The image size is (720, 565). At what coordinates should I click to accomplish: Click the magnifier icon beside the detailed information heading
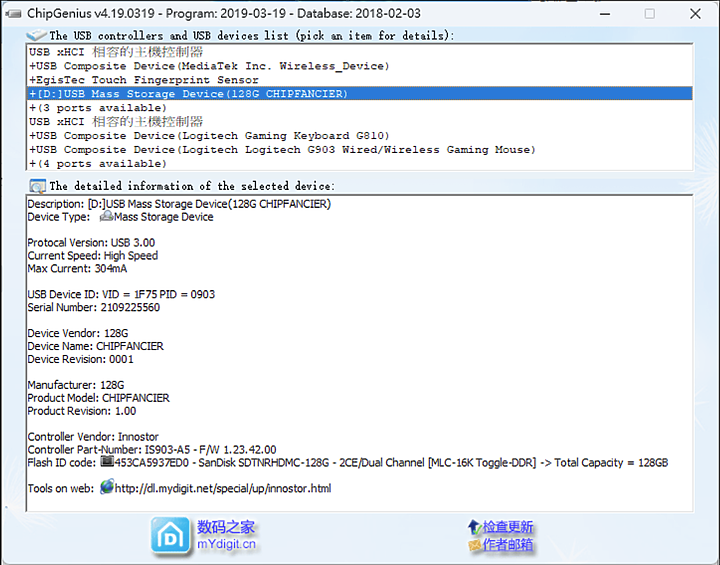pyautogui.click(x=37, y=186)
